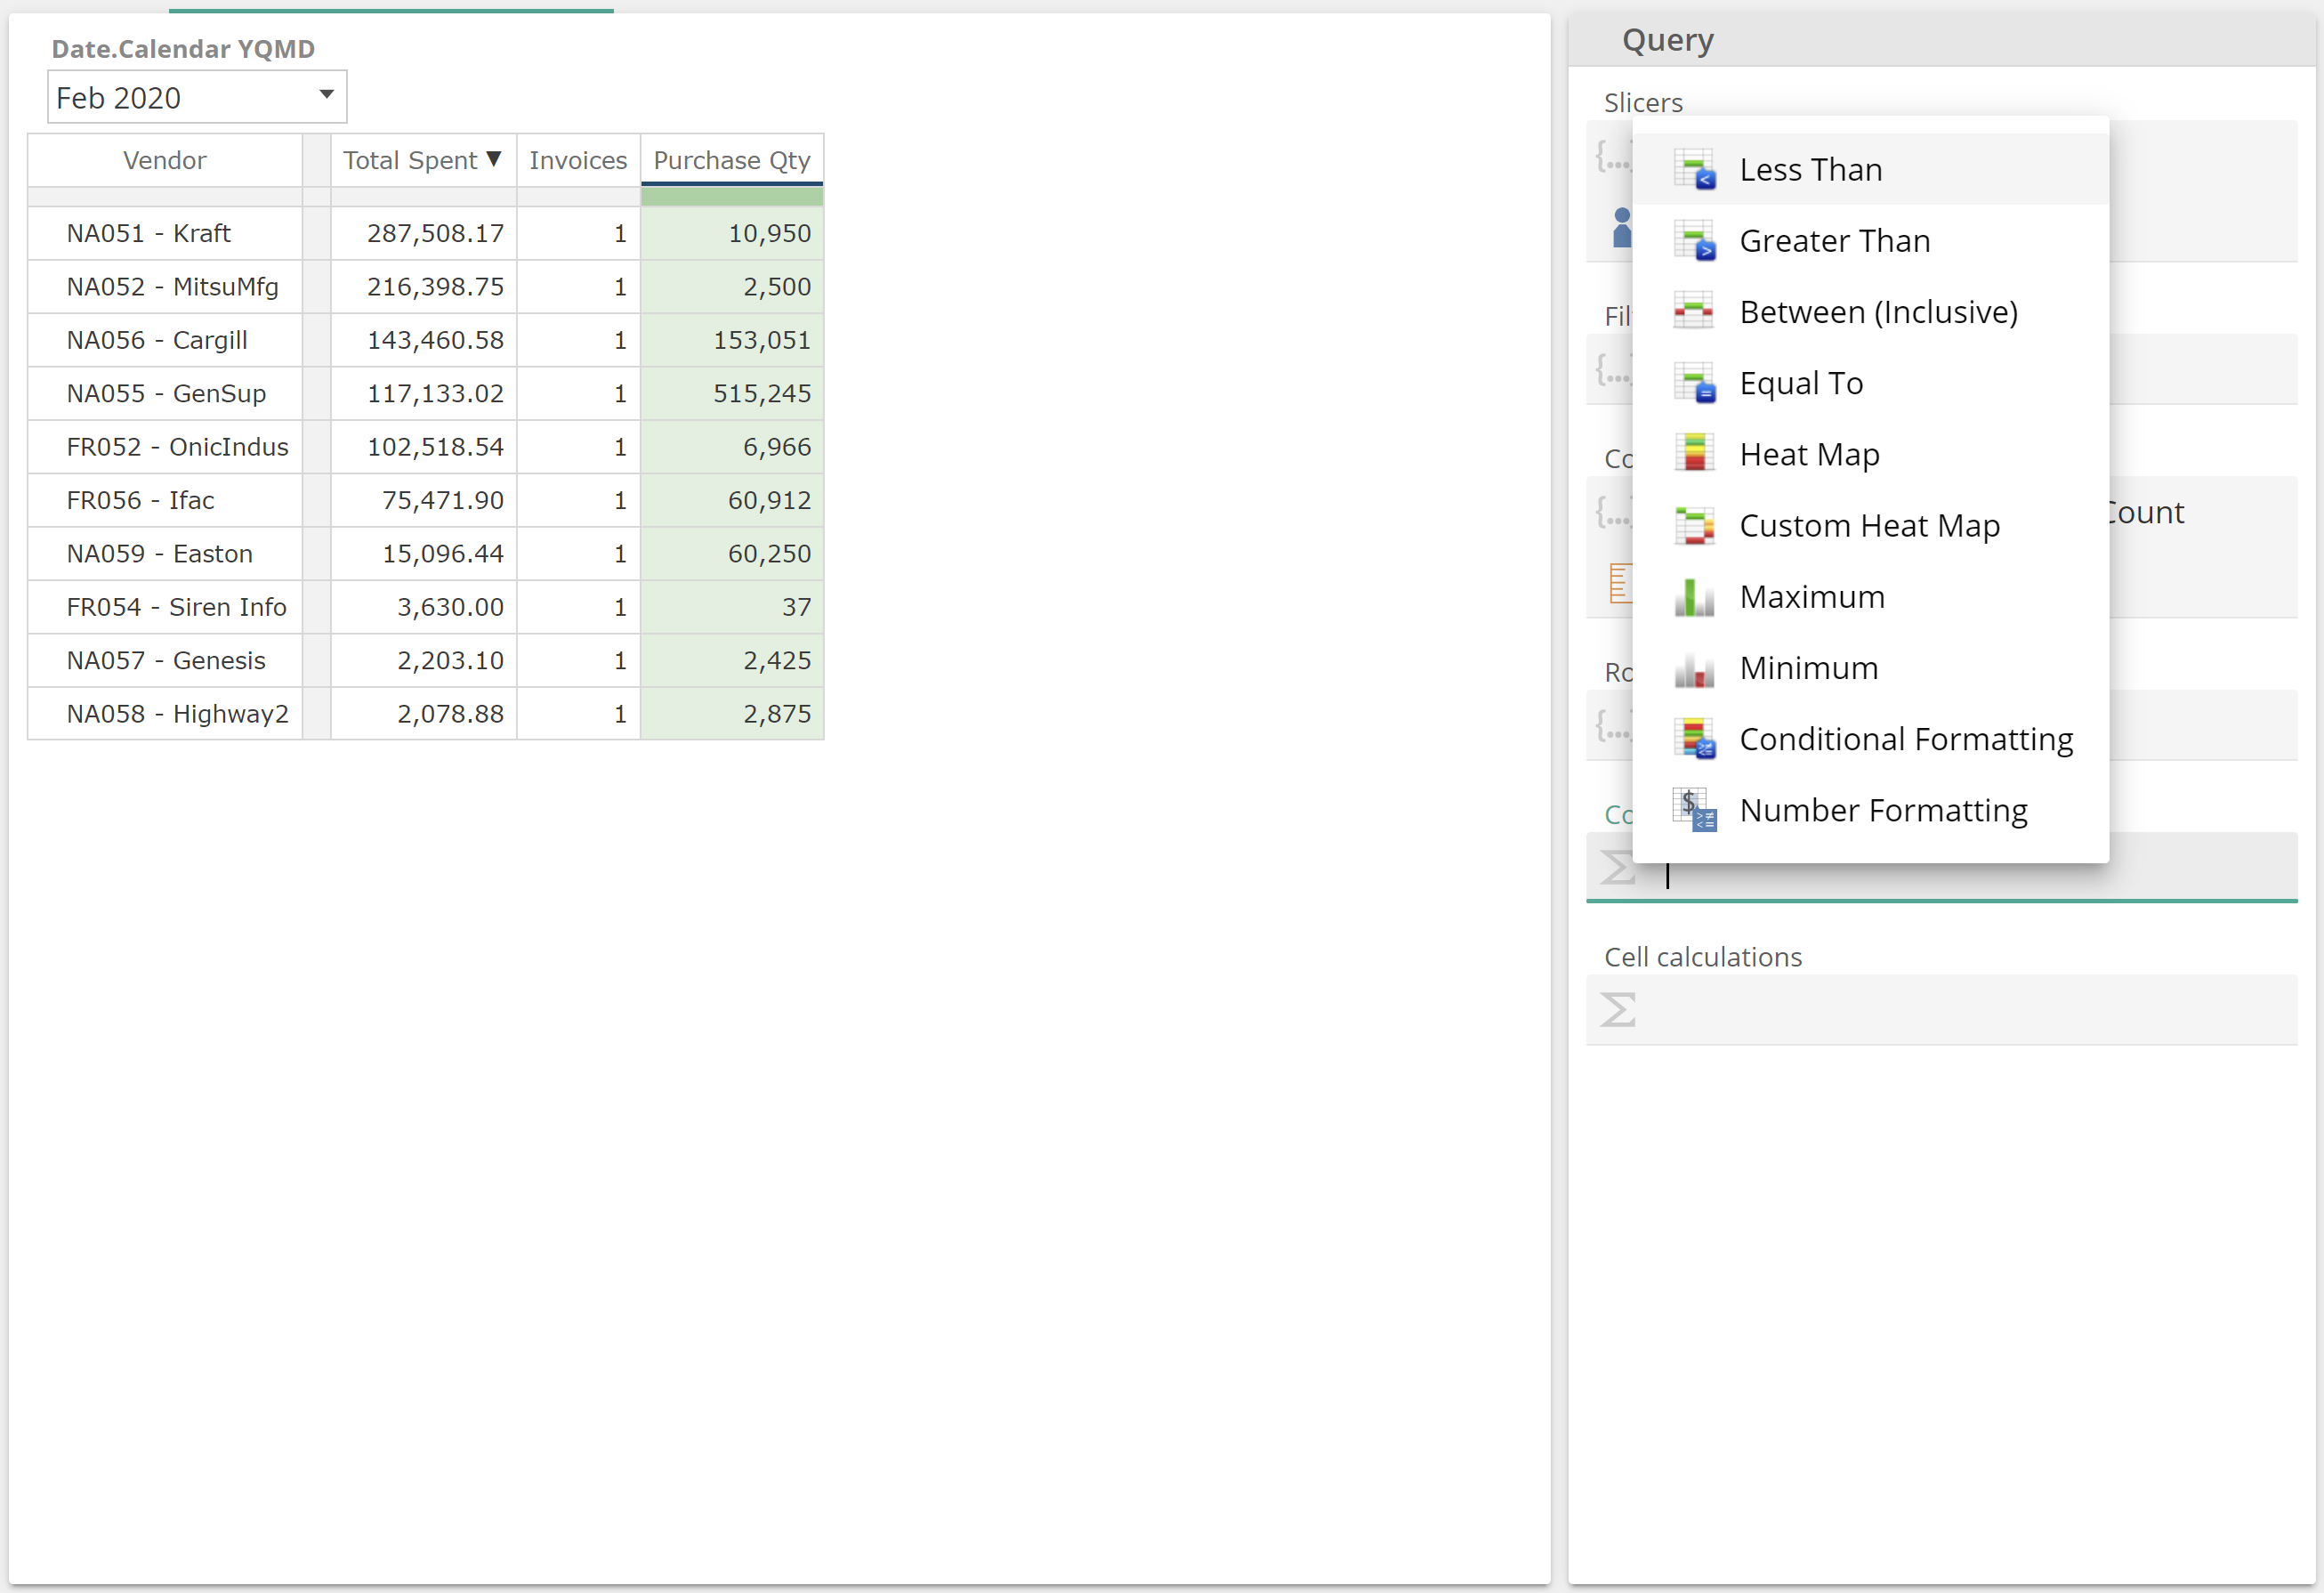Click the Purchase Qty column header
The height and width of the screenshot is (1593, 2324).
tap(731, 161)
